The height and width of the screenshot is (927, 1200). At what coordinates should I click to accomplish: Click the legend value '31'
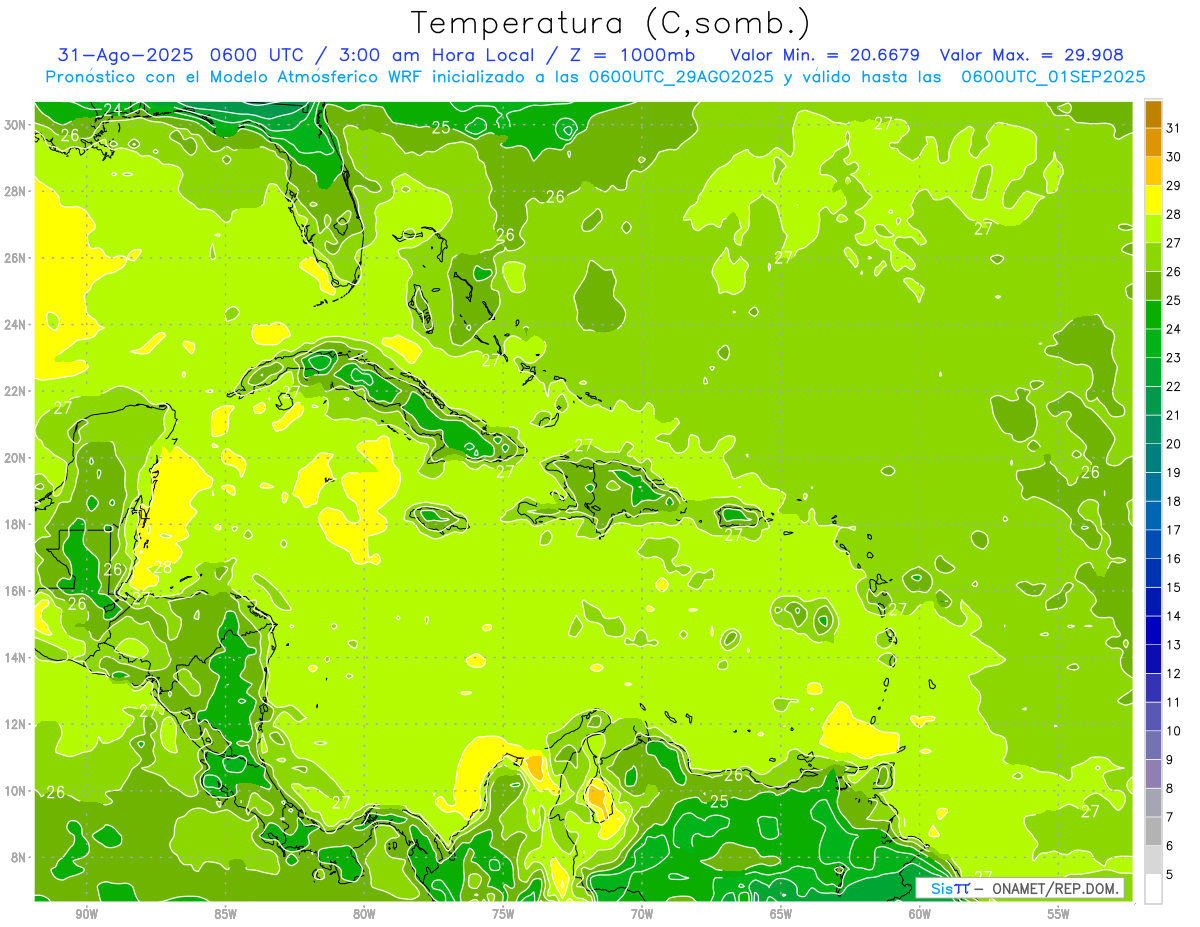pos(1174,128)
